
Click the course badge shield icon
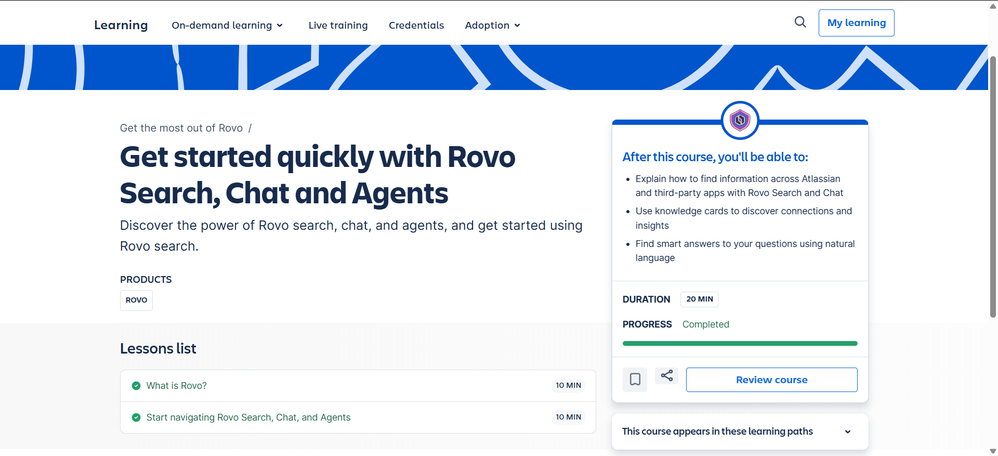point(740,121)
